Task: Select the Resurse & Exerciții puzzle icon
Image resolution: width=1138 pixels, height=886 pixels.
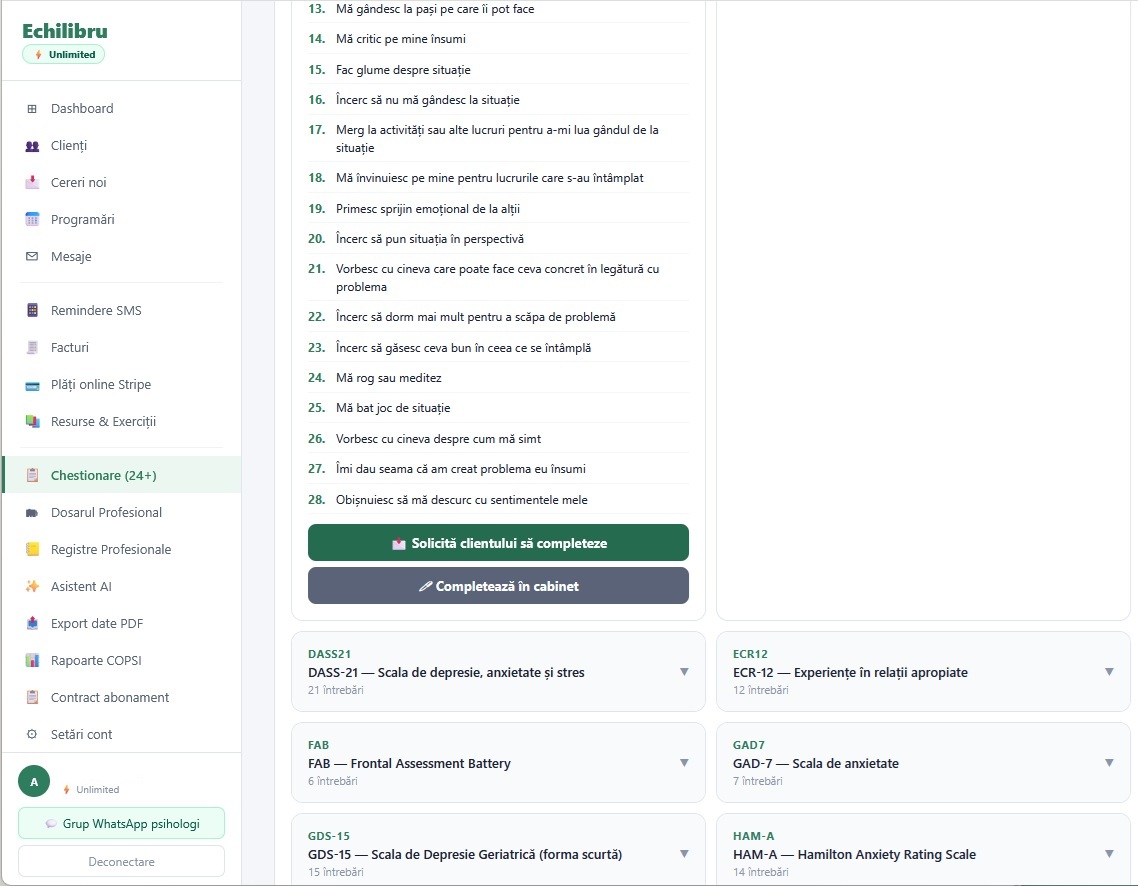Action: click(32, 421)
